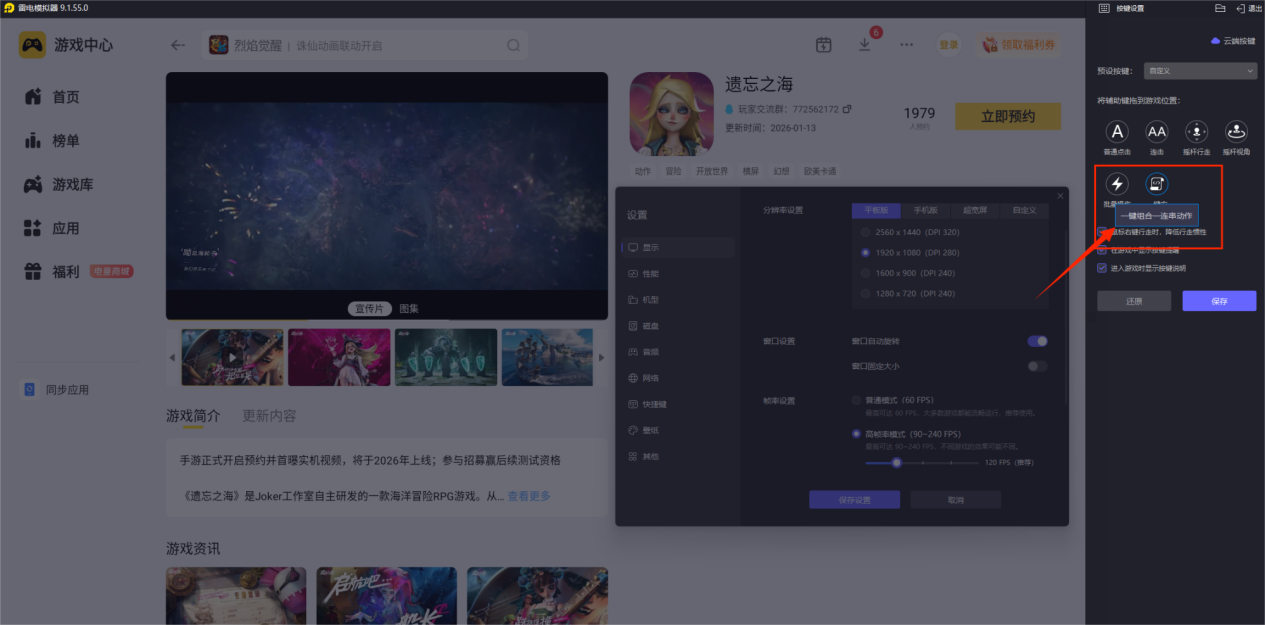Open 机型 device model settings category
Viewport: 1265px width, 625px height.
tap(643, 299)
